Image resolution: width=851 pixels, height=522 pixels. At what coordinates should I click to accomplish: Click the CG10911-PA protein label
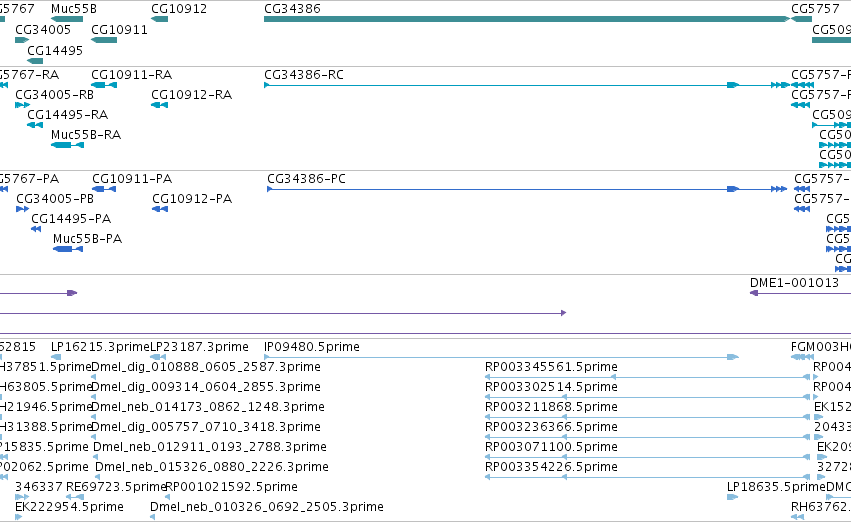pos(132,179)
